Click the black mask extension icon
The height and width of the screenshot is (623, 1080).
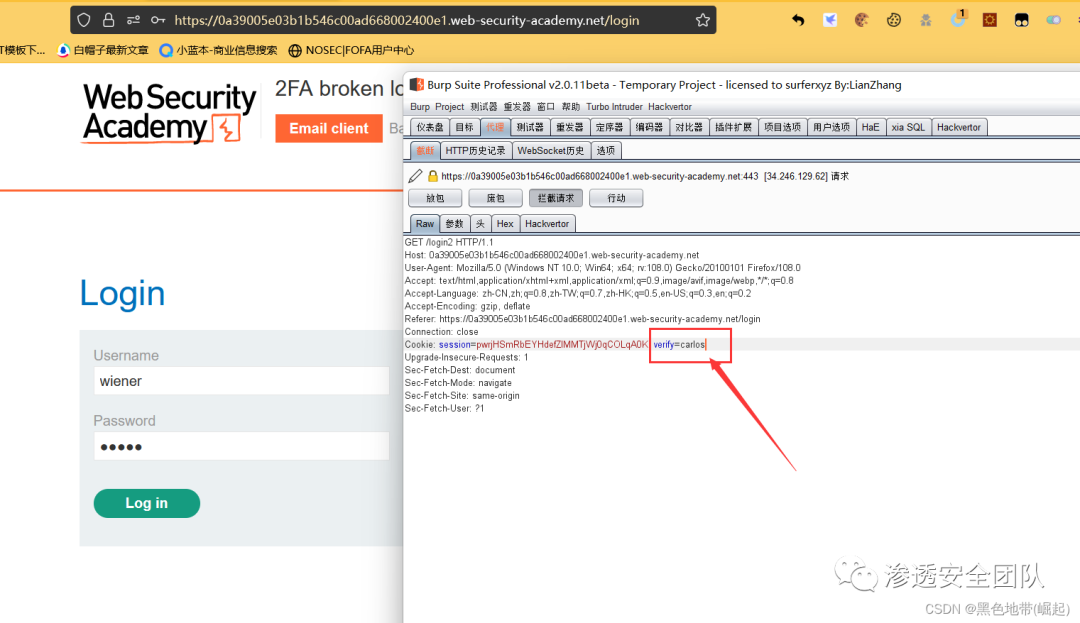click(1021, 20)
